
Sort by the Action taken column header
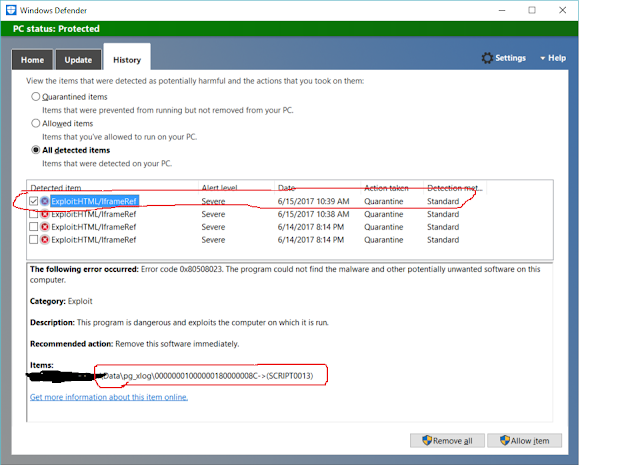click(x=392, y=187)
